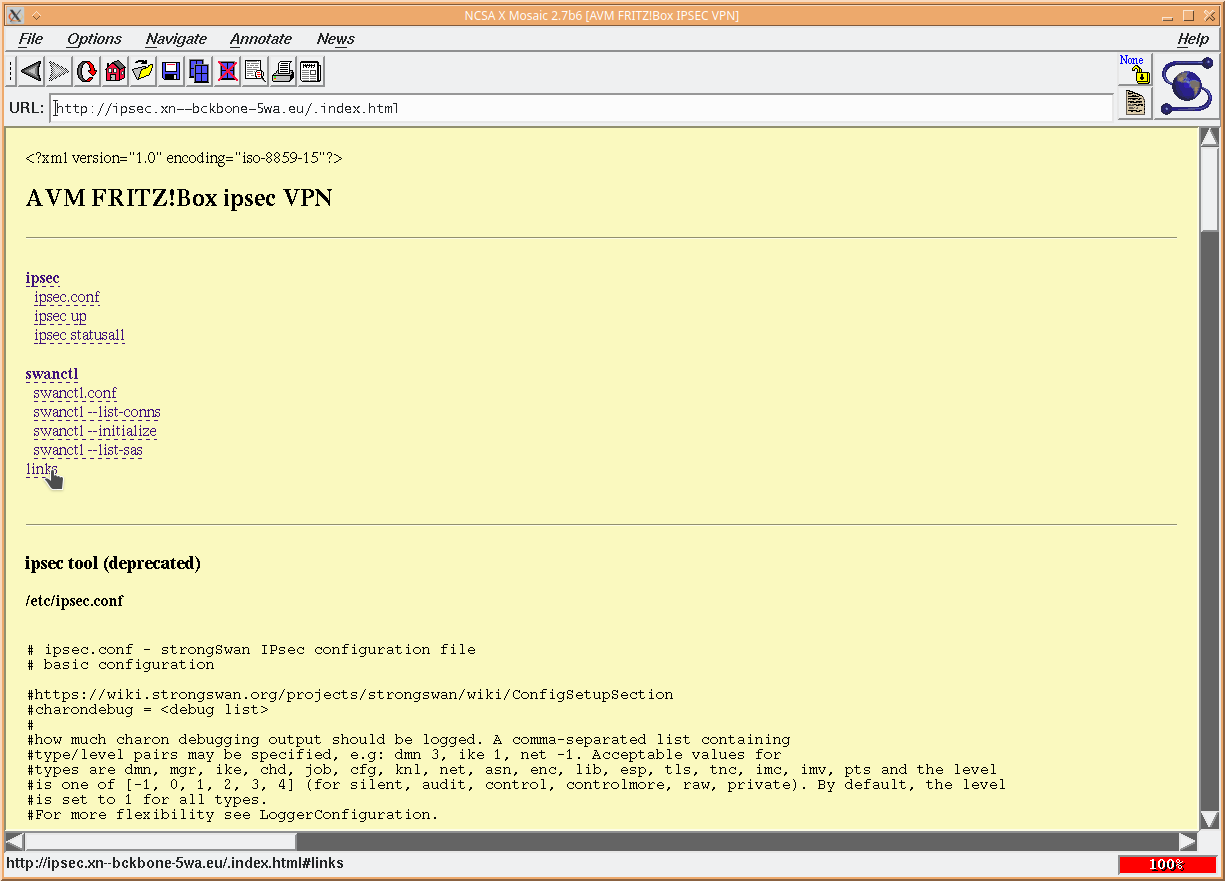The height and width of the screenshot is (881, 1225).
Task: Open the window menu icon in the title bar
Action: [x=15, y=15]
